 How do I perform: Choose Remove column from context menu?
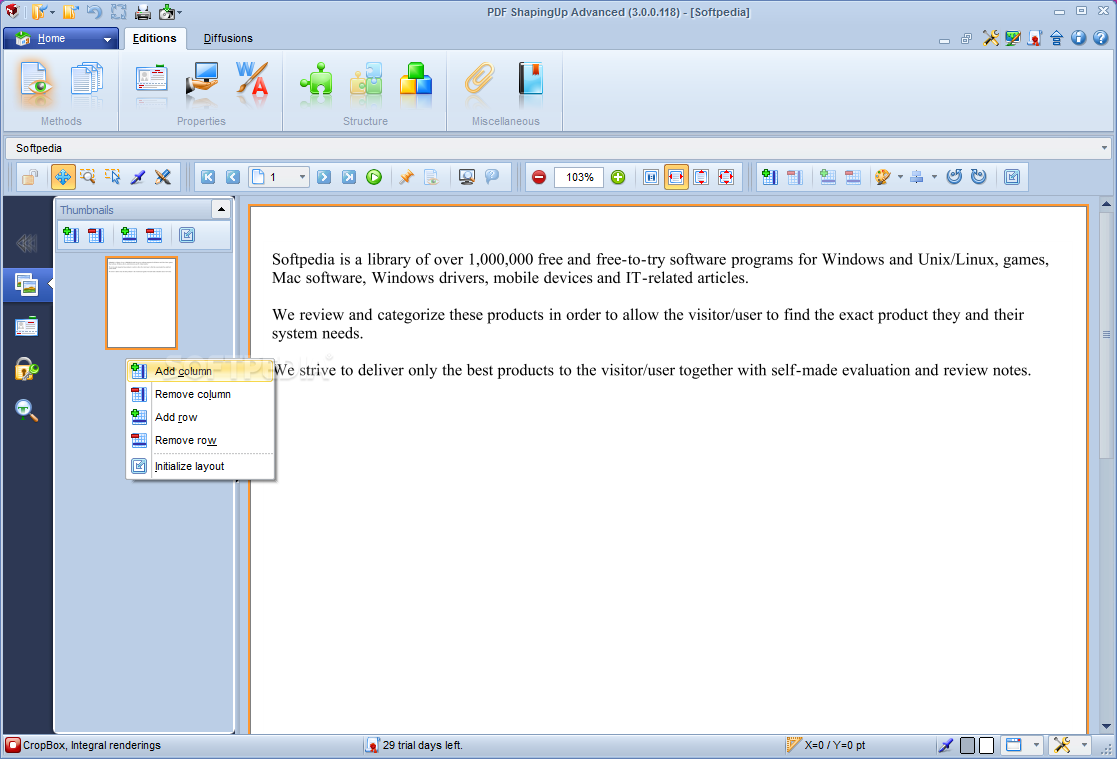click(x=200, y=394)
